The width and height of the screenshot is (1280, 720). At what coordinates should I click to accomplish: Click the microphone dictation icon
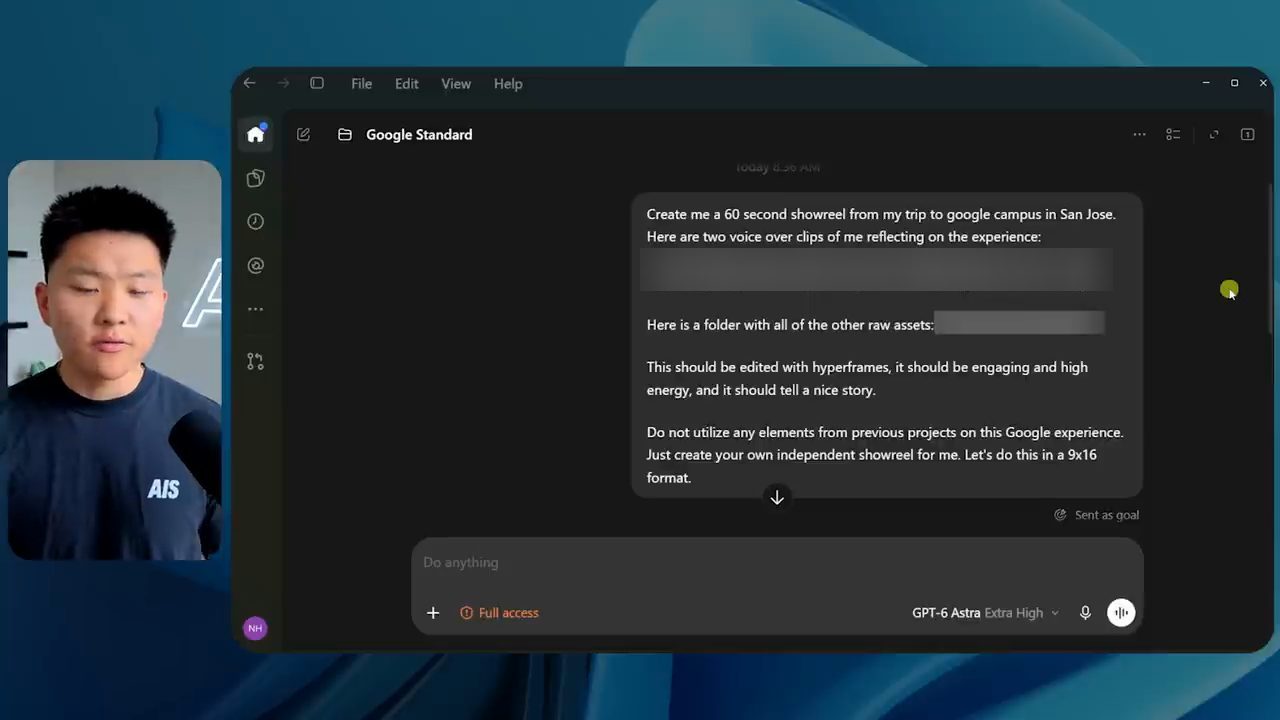pos(1085,613)
